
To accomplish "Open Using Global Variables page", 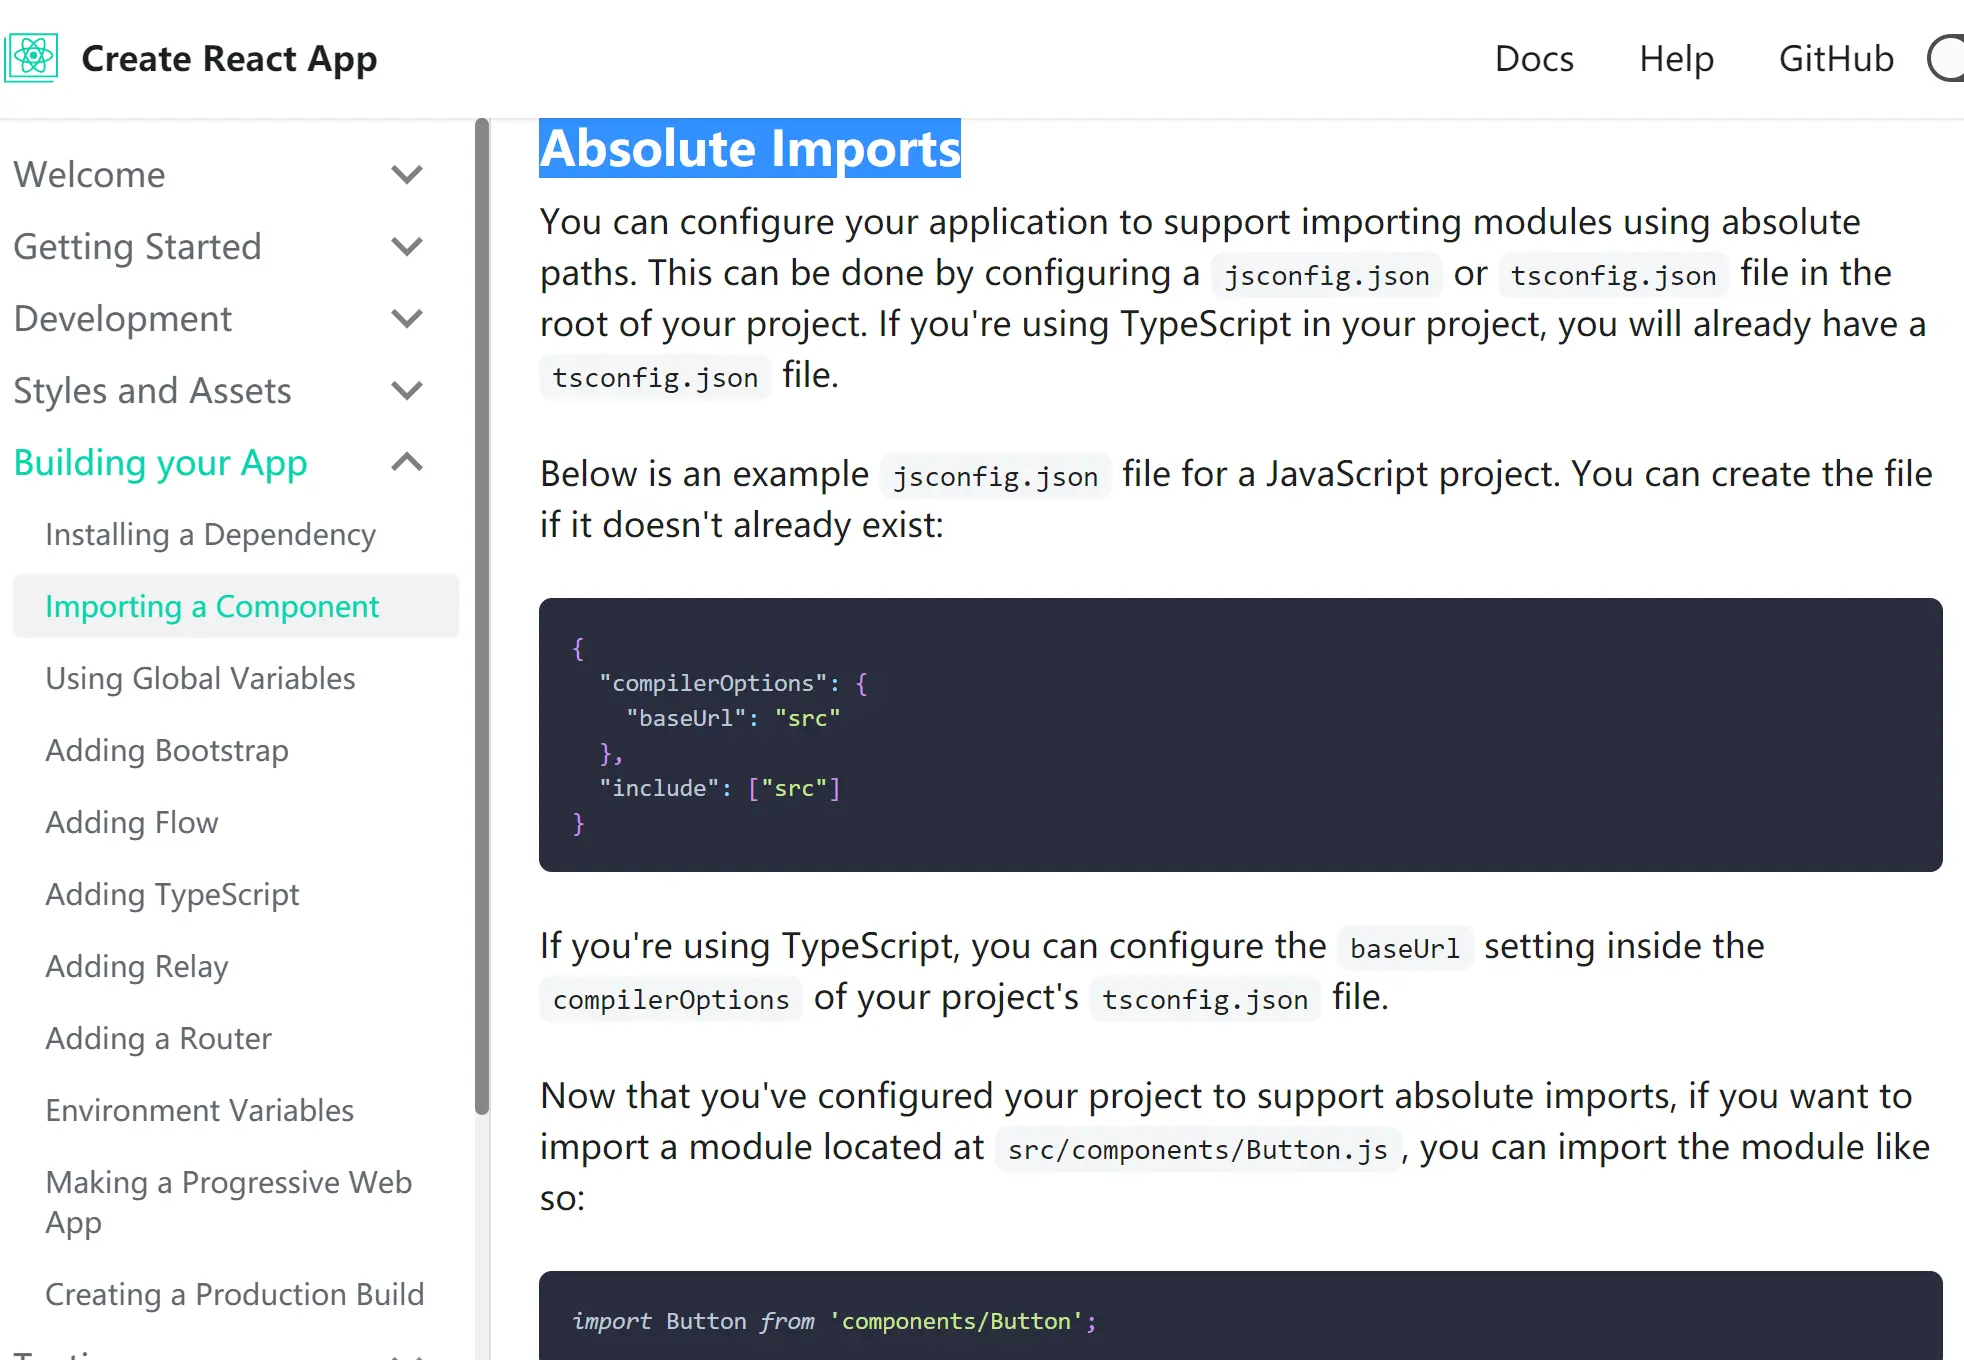I will pos(200,679).
